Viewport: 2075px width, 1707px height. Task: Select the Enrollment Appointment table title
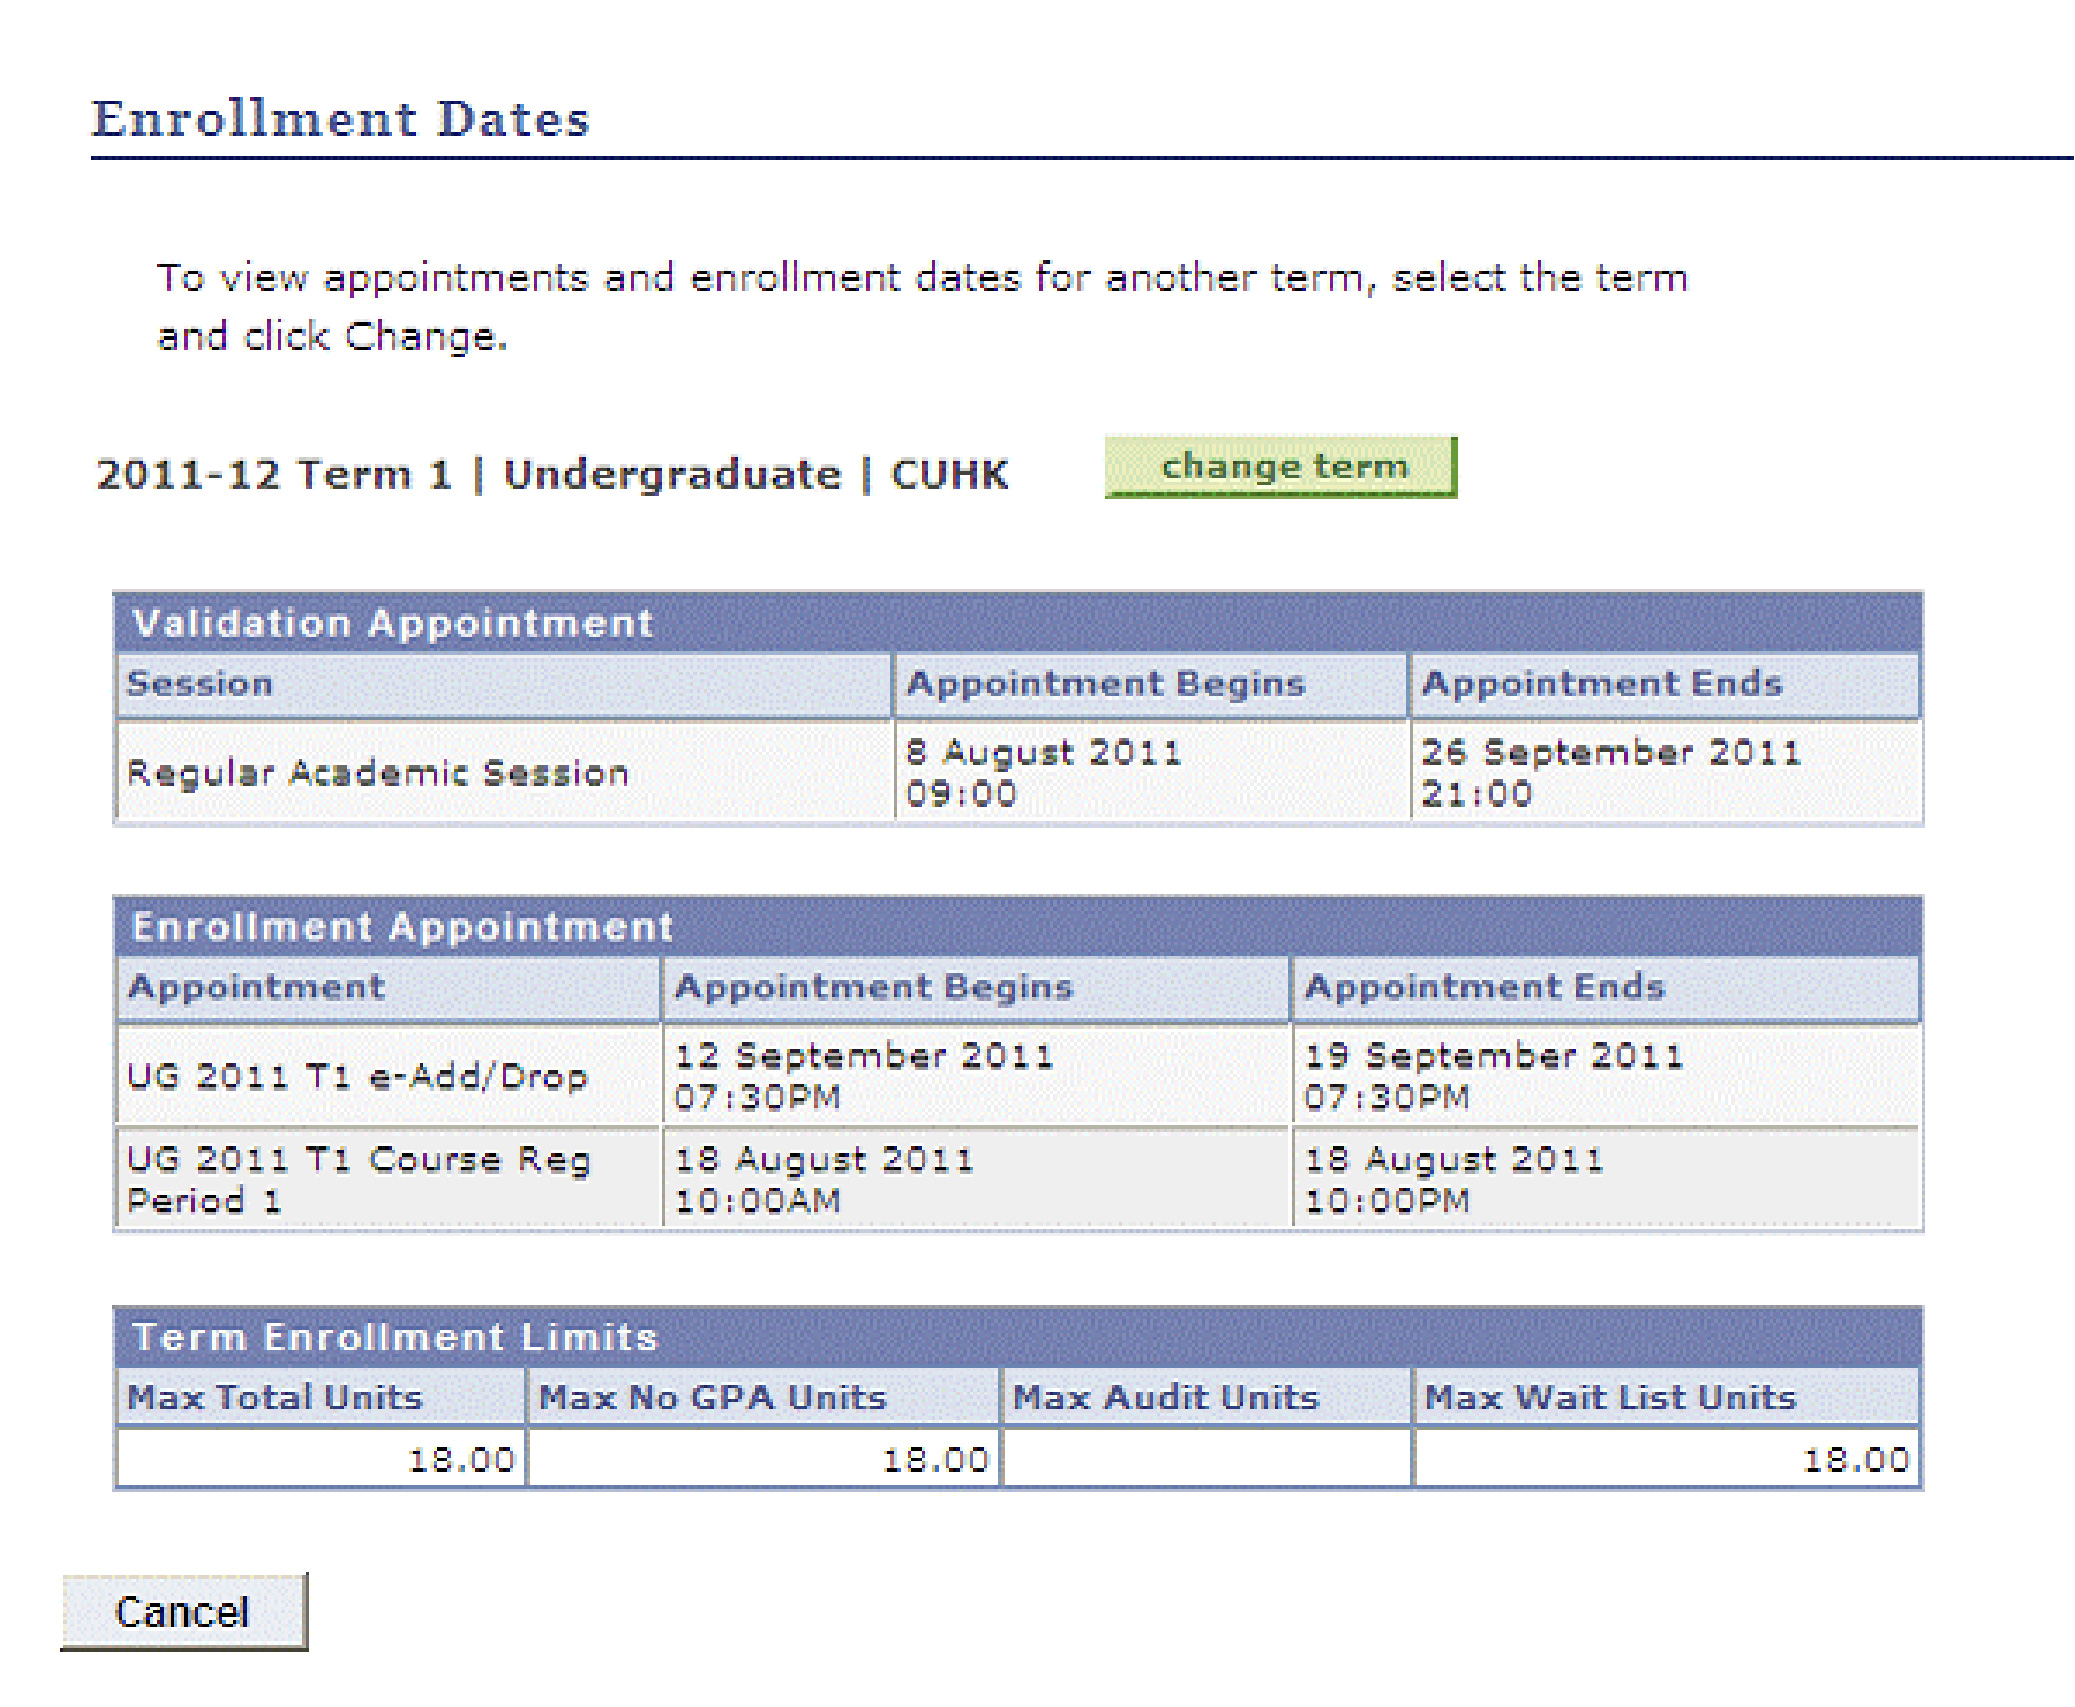403,927
